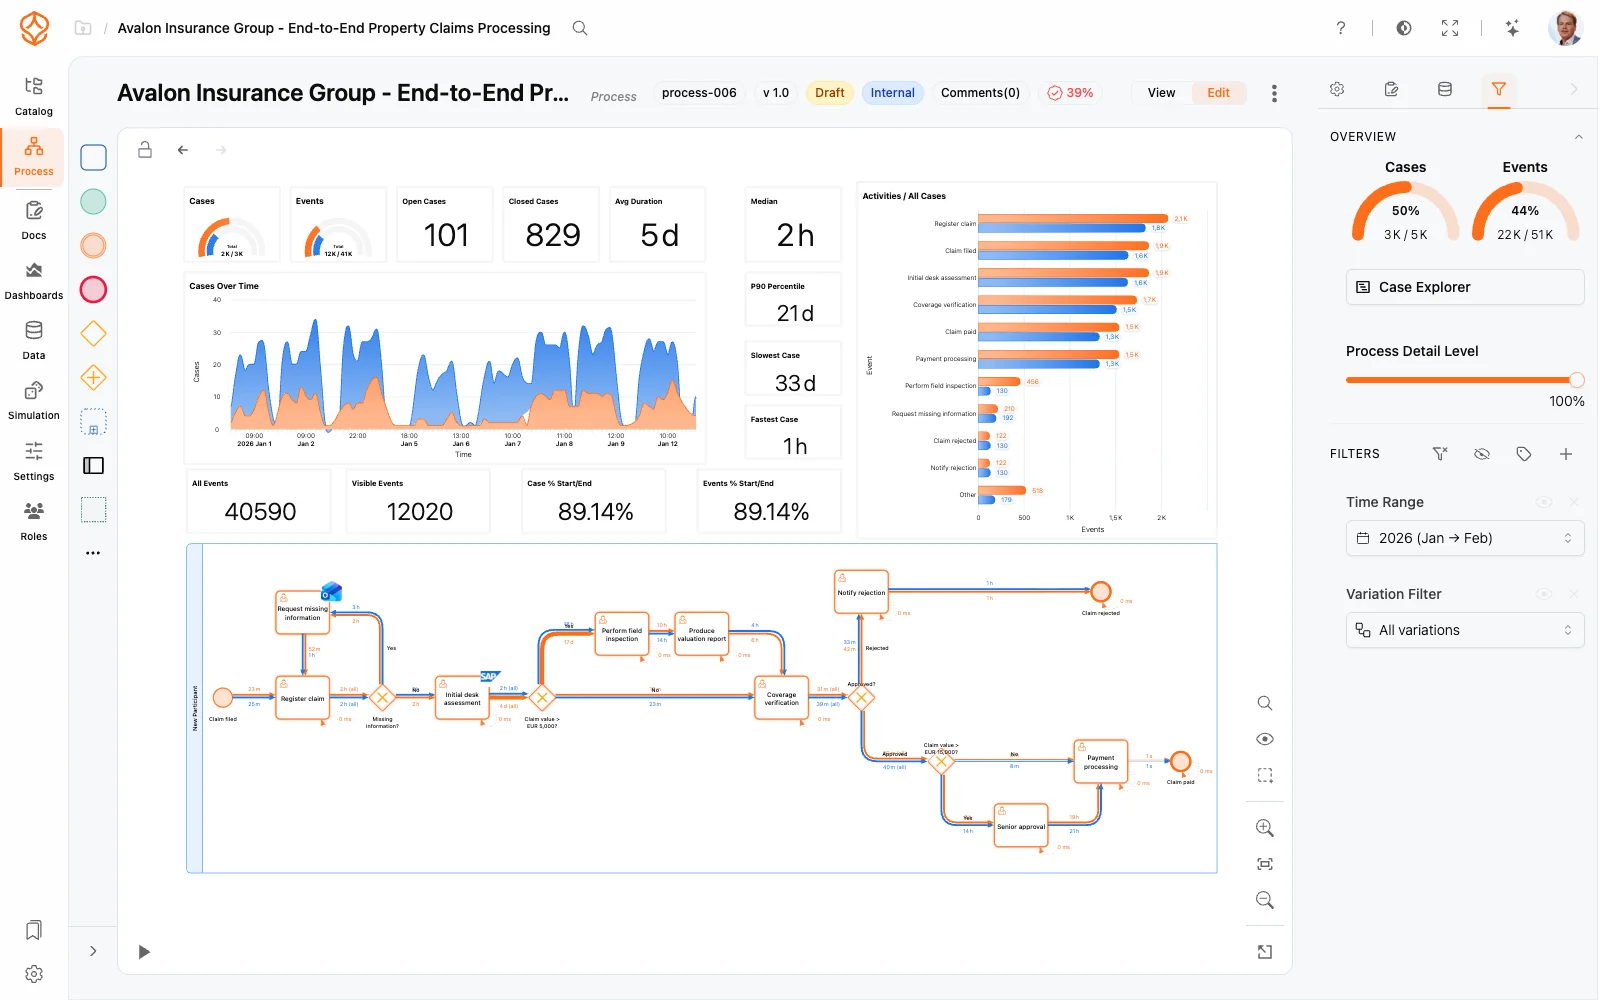Click the 39% completion badge
The image size is (1600, 1000).
point(1070,93)
